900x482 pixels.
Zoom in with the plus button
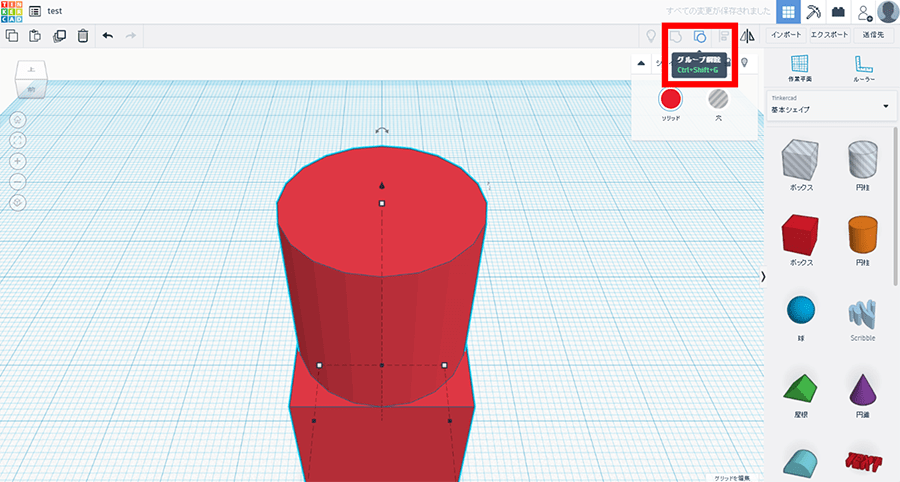[18, 160]
